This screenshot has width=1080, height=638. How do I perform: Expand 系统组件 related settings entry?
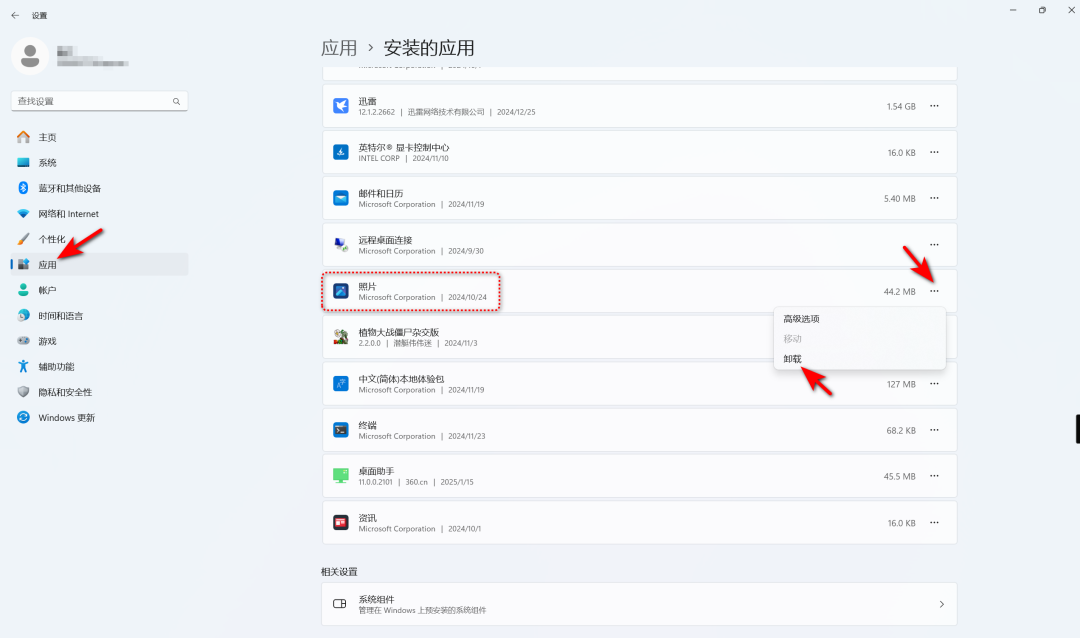pyautogui.click(x=640, y=604)
